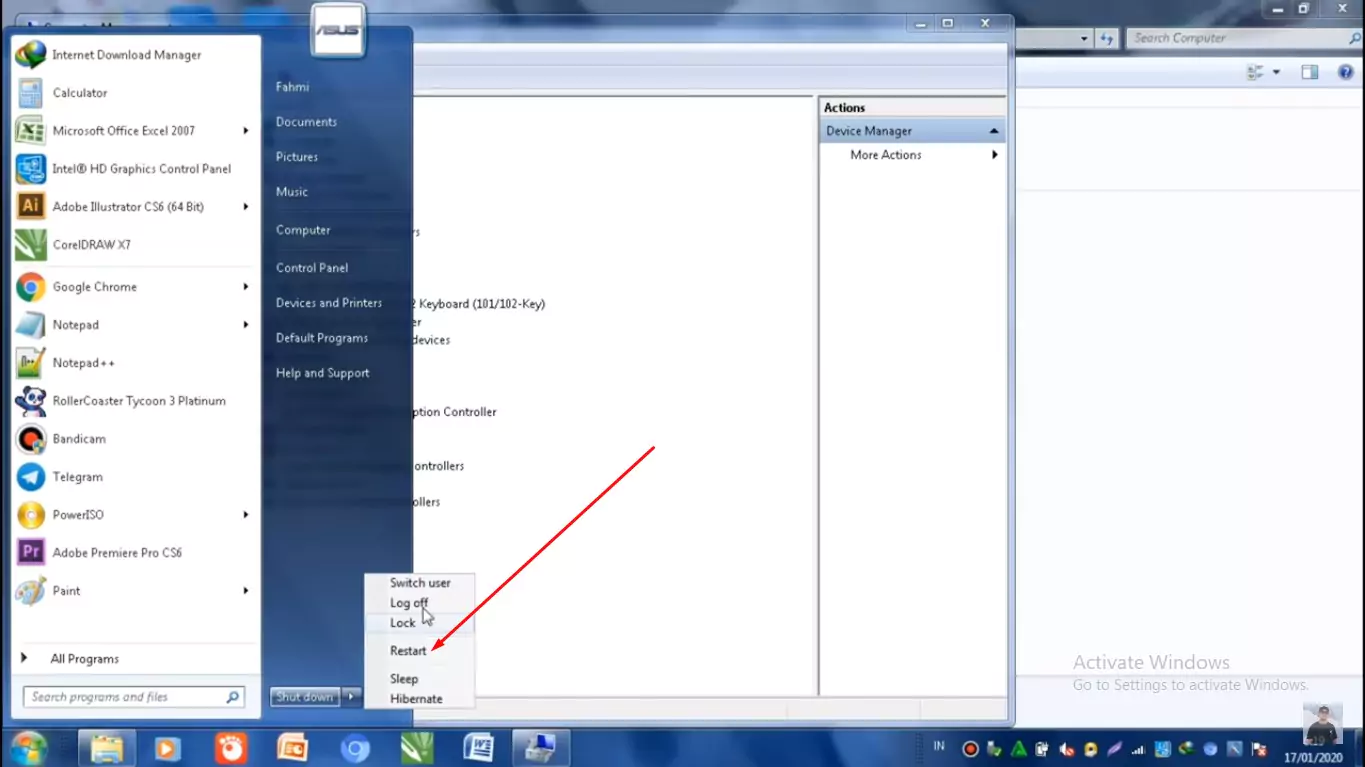The height and width of the screenshot is (767, 1365).
Task: Click the muted volume tray icon
Action: [1068, 749]
